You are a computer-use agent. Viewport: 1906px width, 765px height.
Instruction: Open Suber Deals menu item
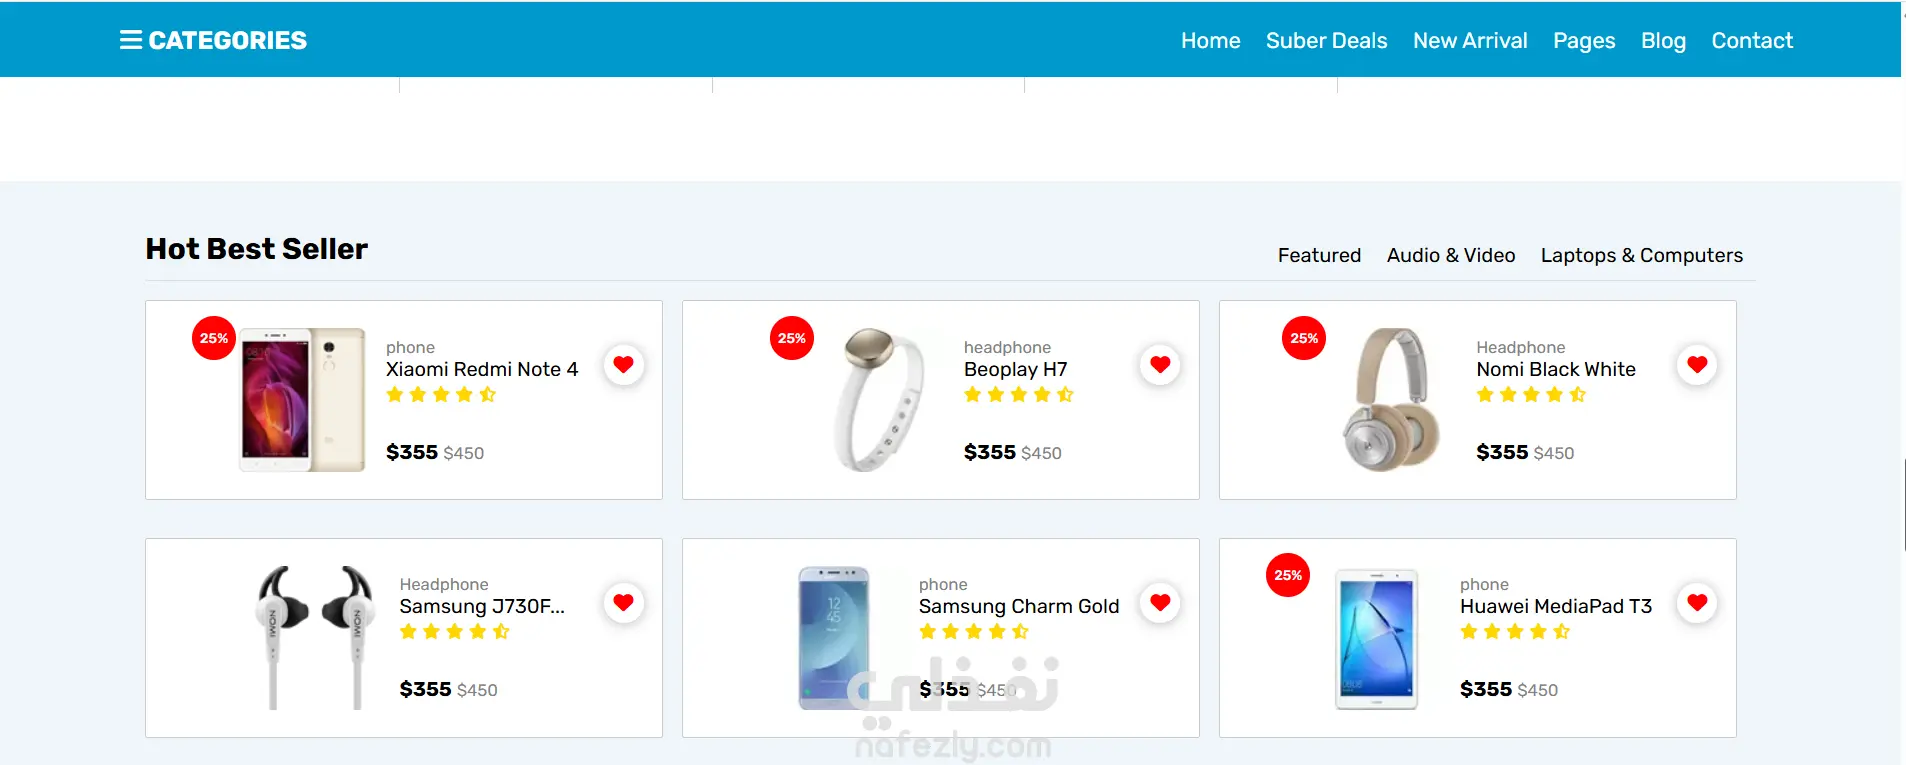pos(1326,41)
